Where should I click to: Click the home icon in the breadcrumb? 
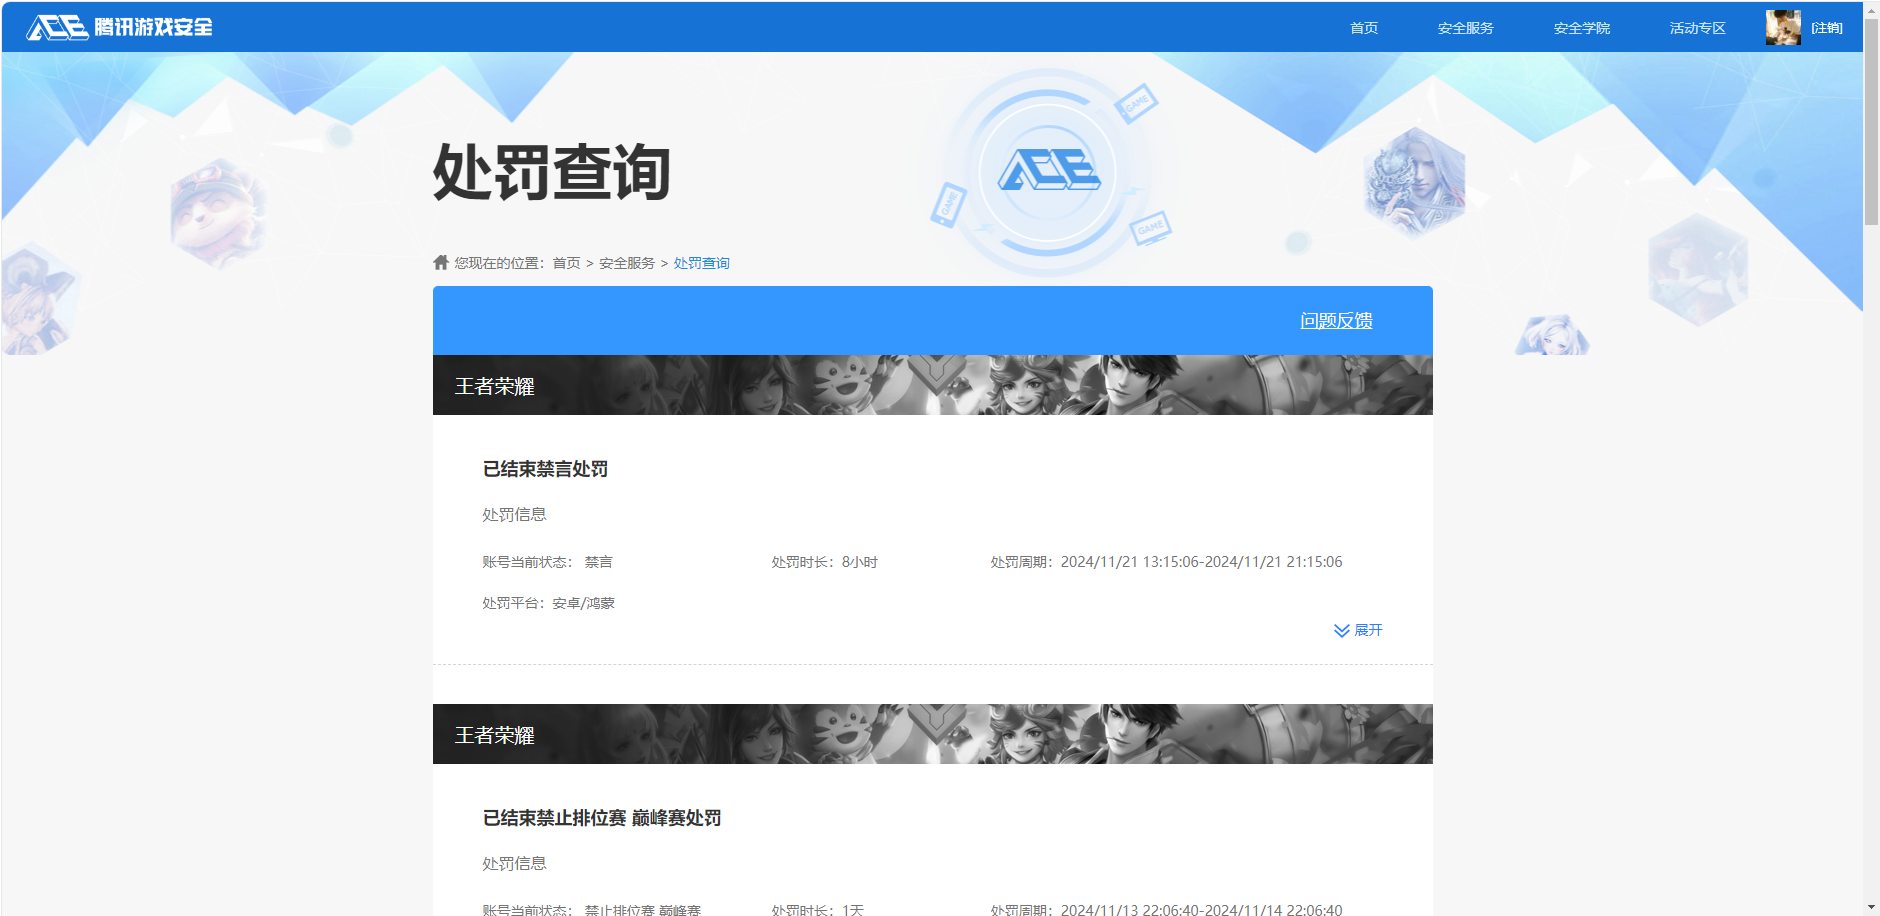tap(441, 262)
